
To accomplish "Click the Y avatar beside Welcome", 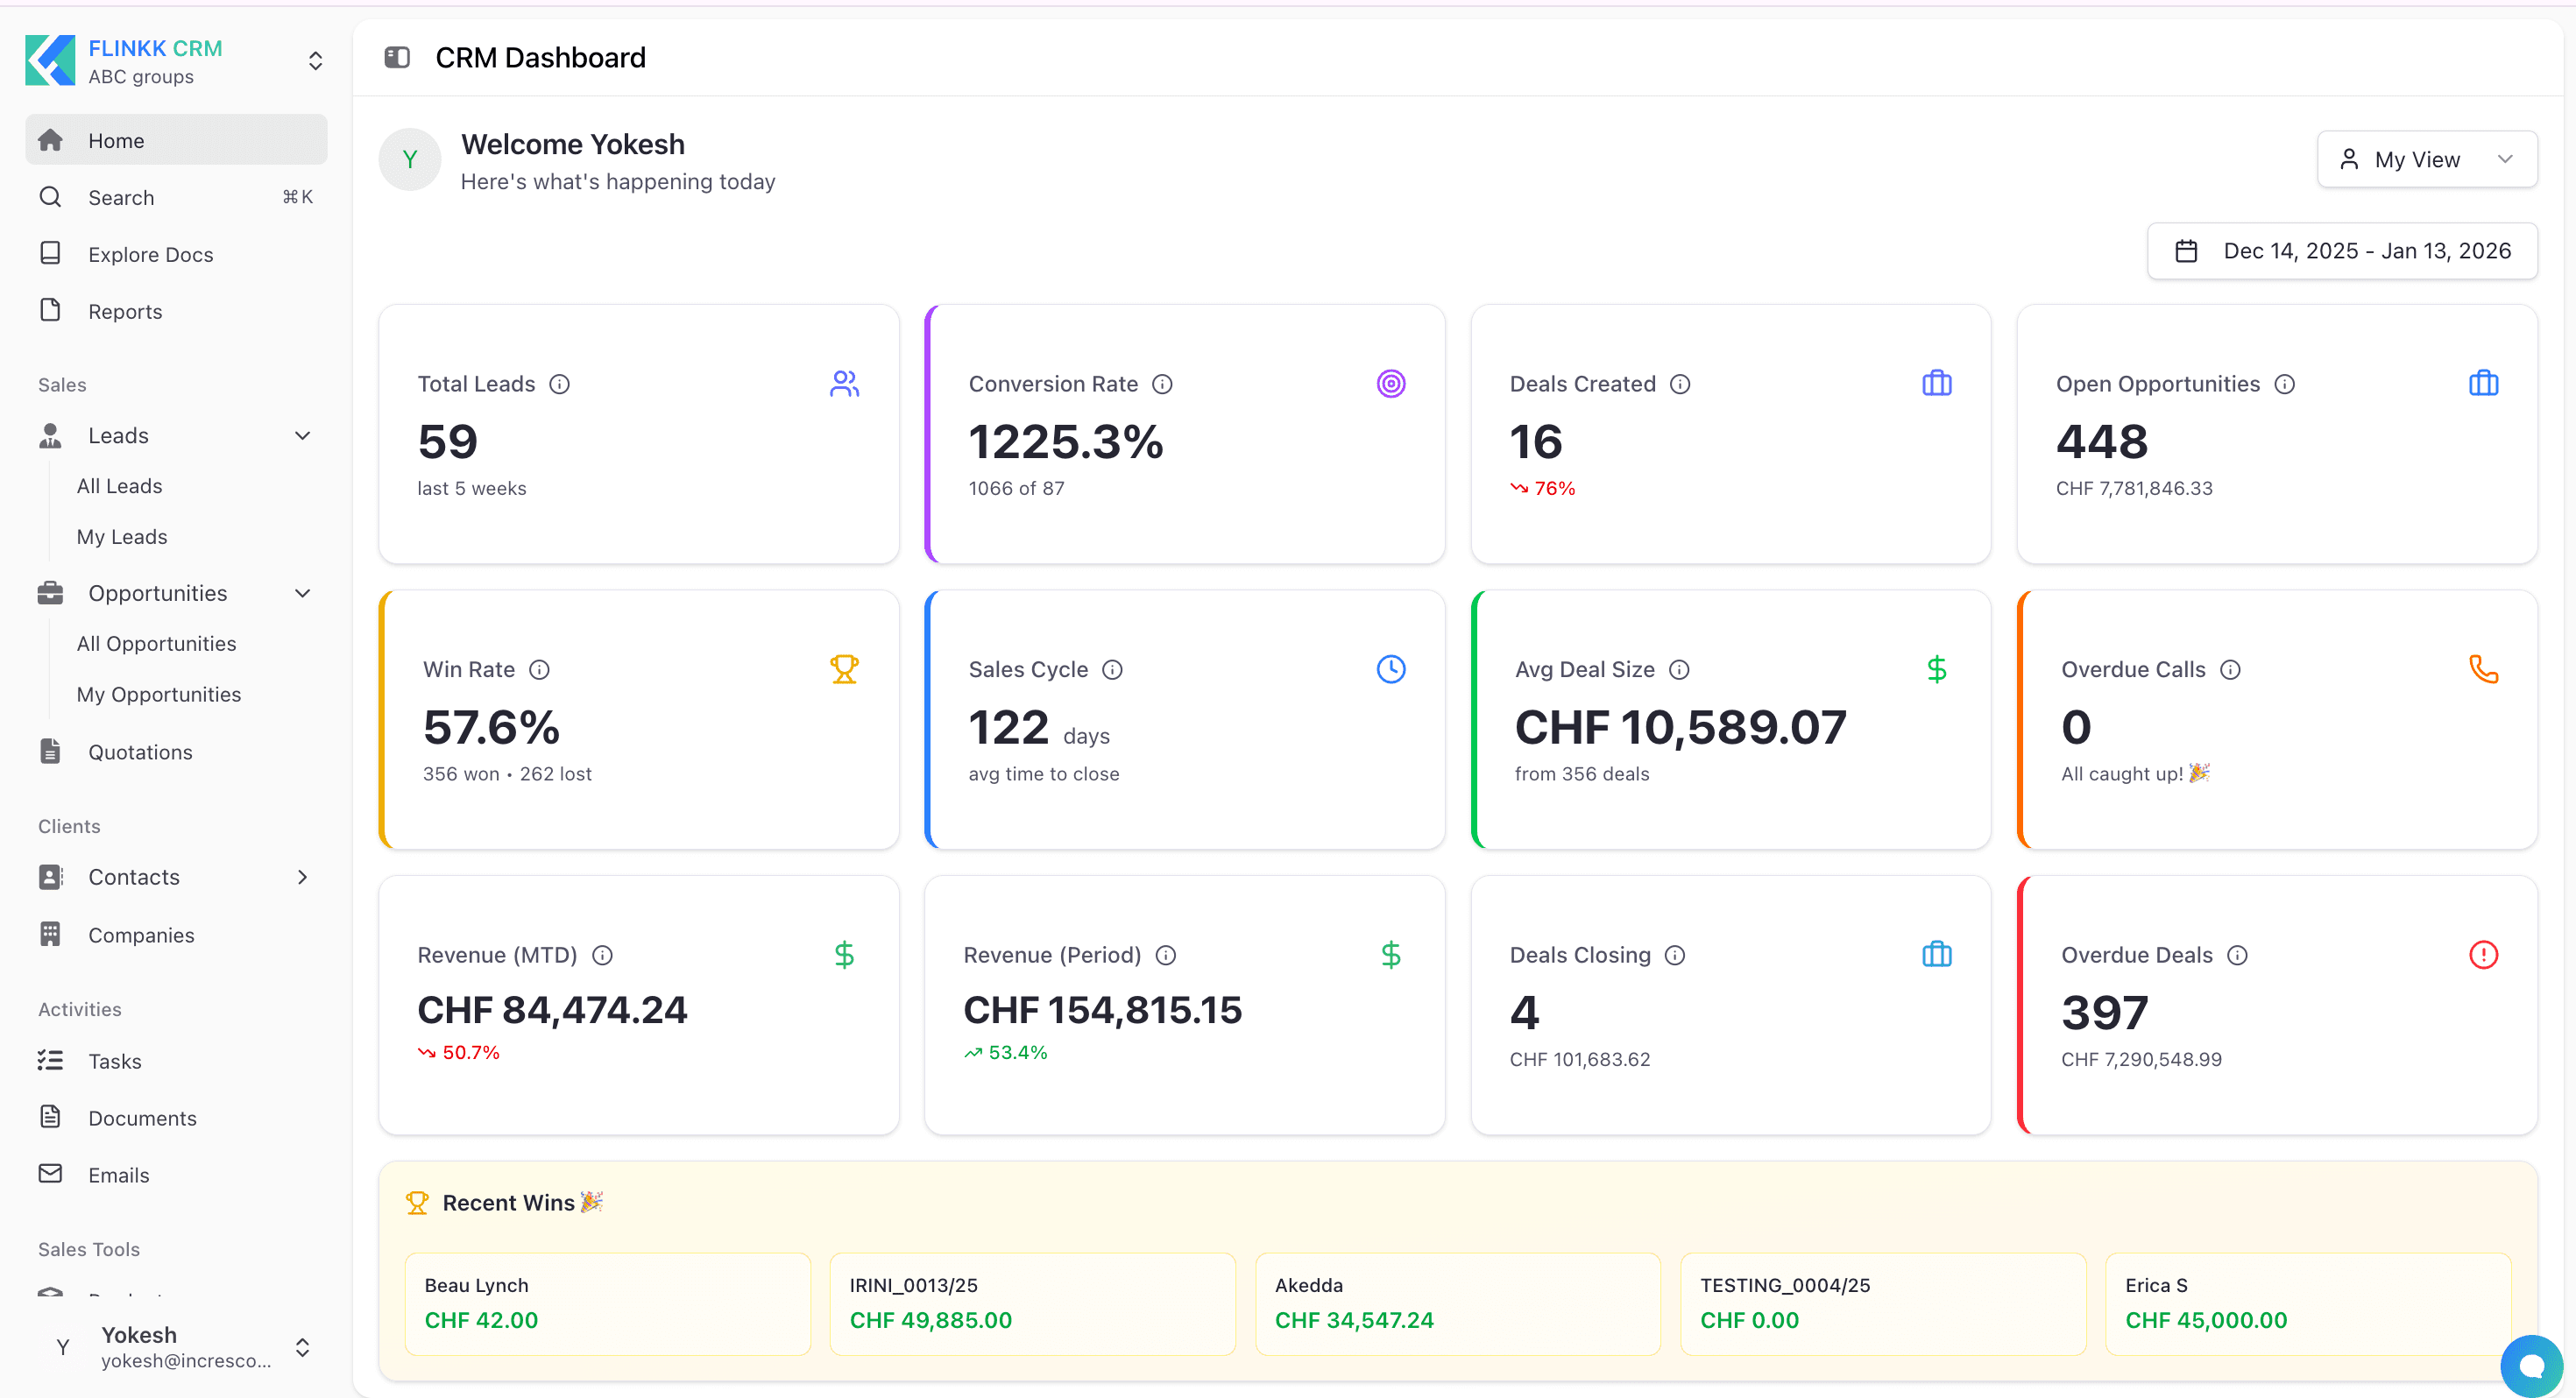I will coord(409,160).
